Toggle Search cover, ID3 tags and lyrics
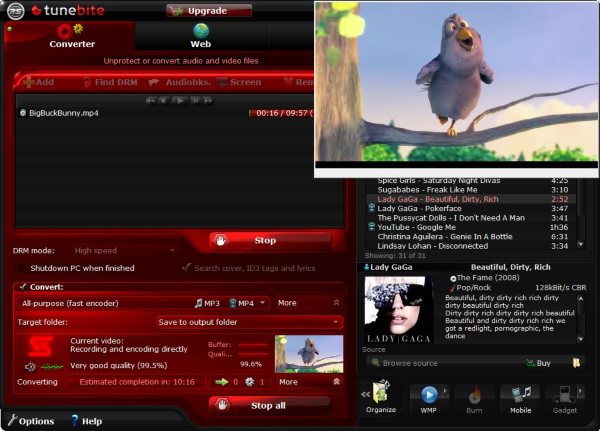Image resolution: width=600 pixels, height=431 pixels. pos(187,268)
